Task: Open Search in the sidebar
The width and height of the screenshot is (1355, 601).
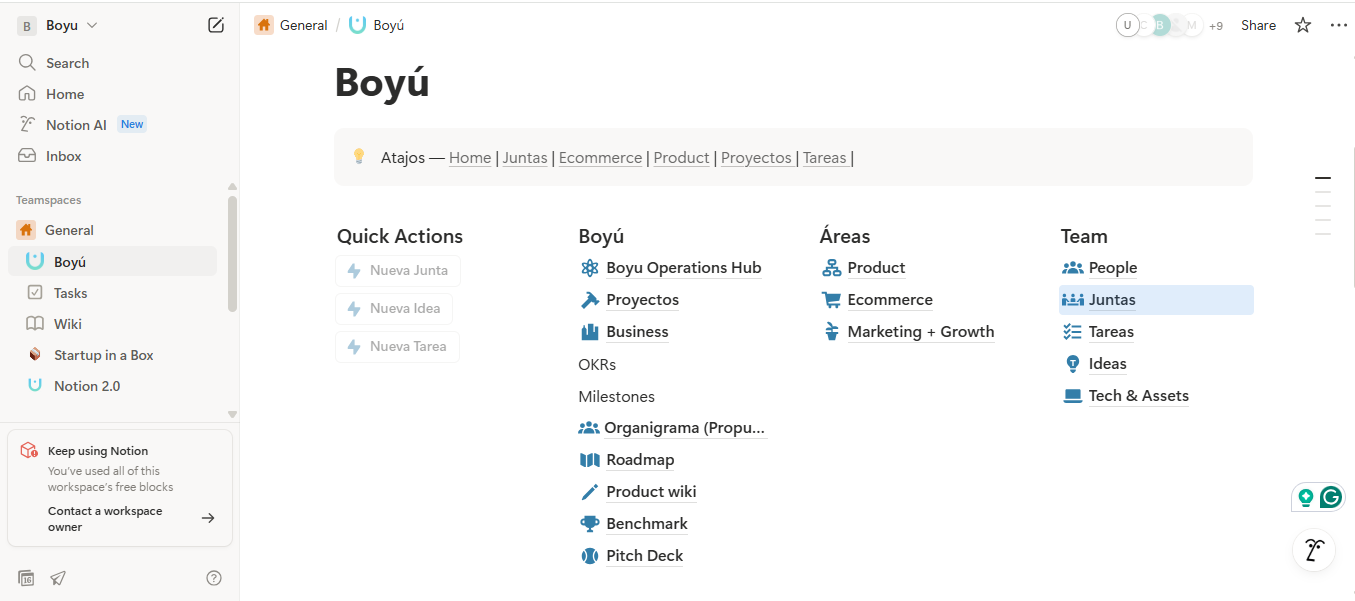Action: tap(67, 63)
